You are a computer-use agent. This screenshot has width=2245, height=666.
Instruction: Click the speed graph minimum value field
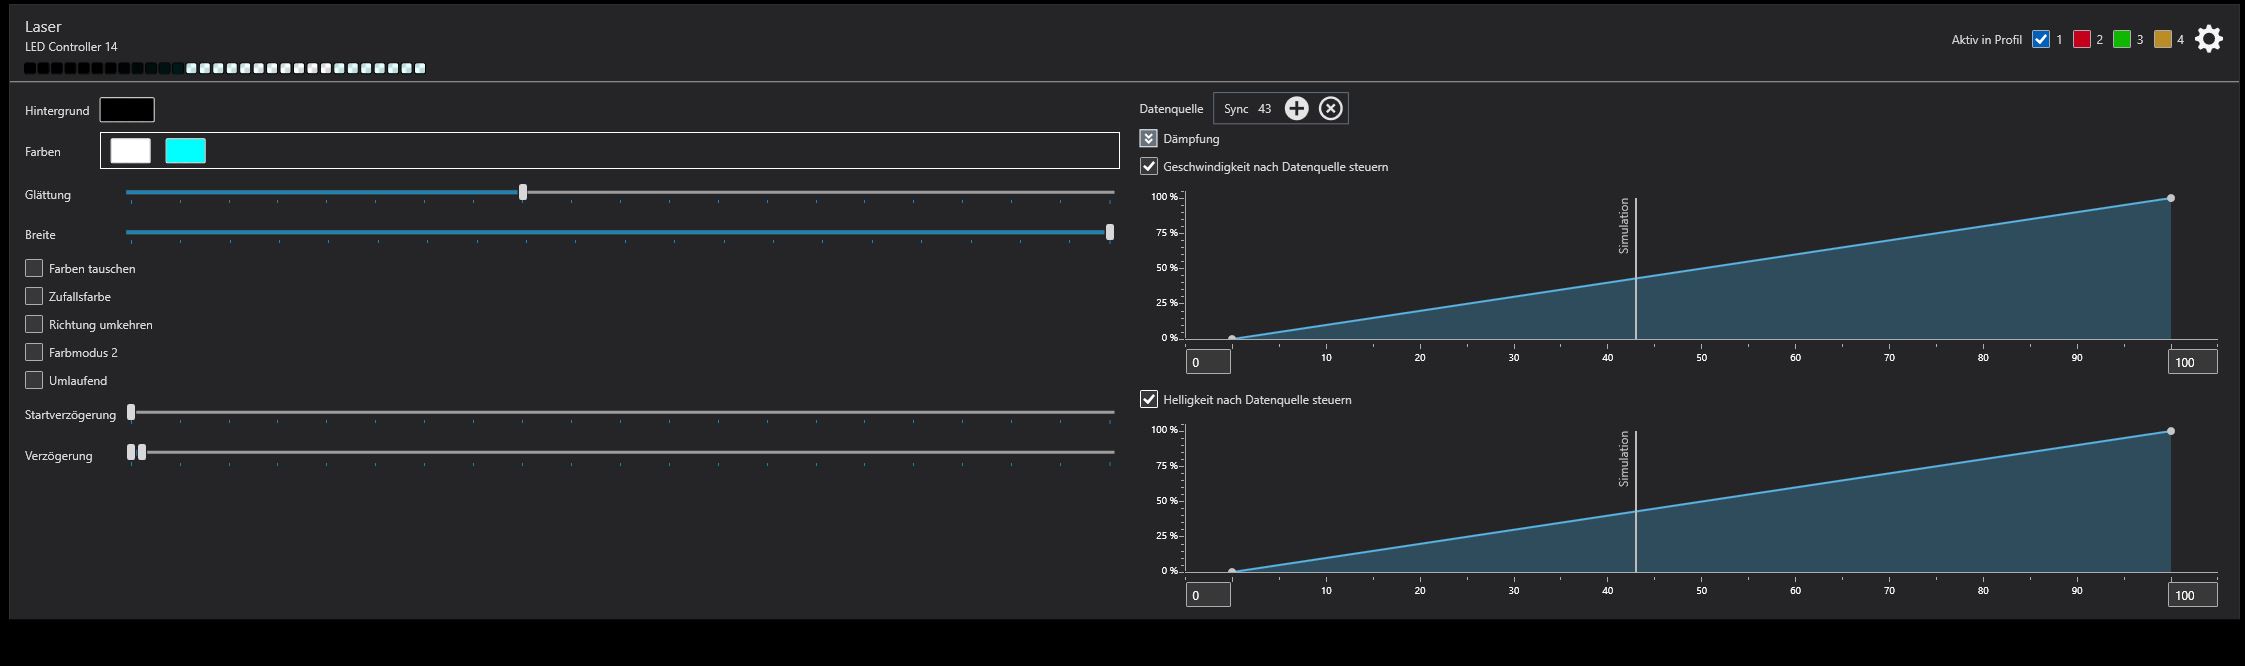point(1207,362)
